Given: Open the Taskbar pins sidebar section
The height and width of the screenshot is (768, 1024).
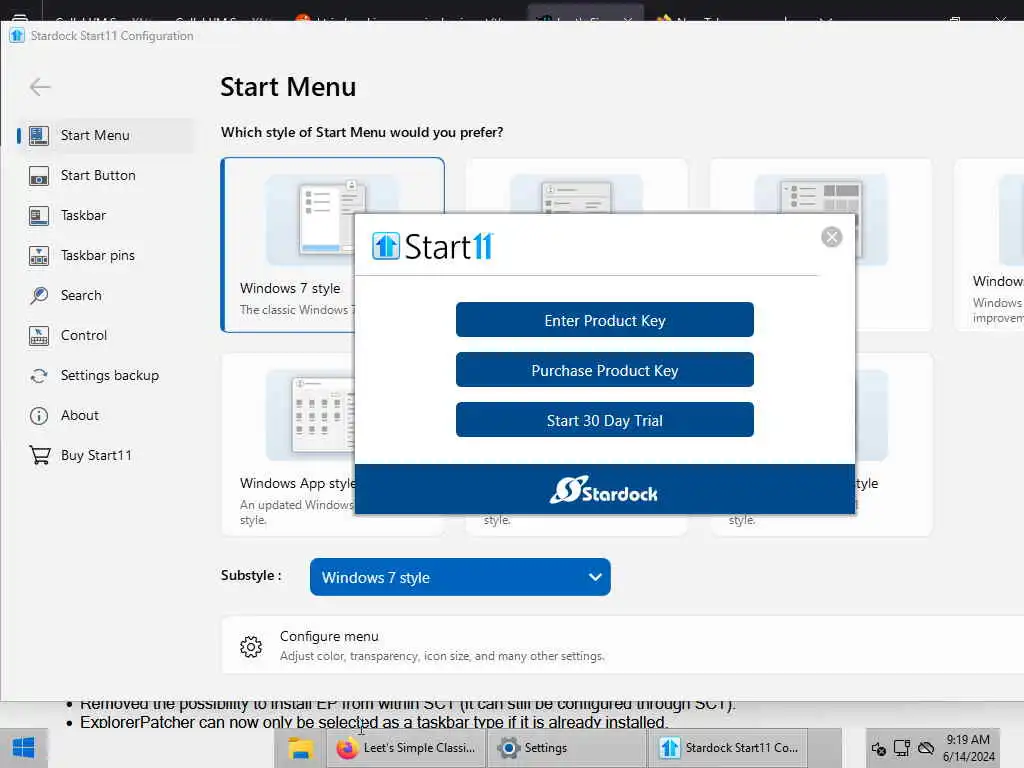Looking at the screenshot, I should click(x=106, y=255).
